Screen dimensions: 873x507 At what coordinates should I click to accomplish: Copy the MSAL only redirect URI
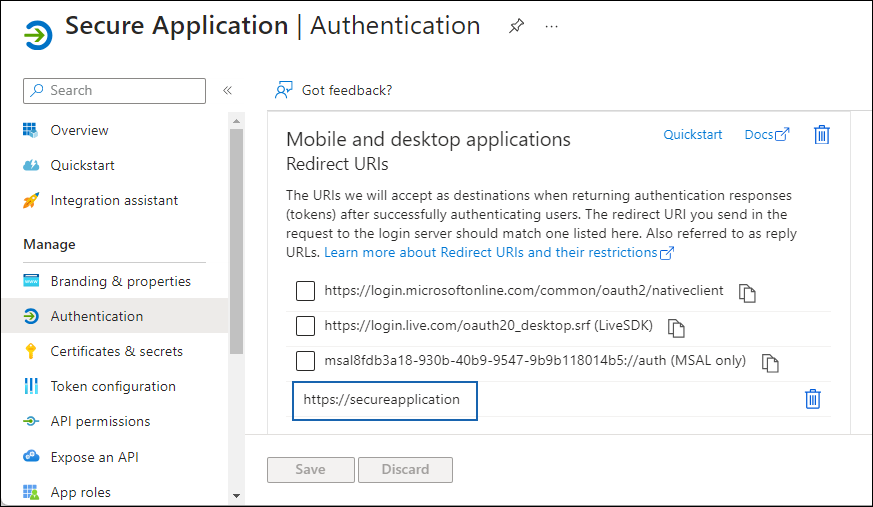pyautogui.click(x=770, y=363)
